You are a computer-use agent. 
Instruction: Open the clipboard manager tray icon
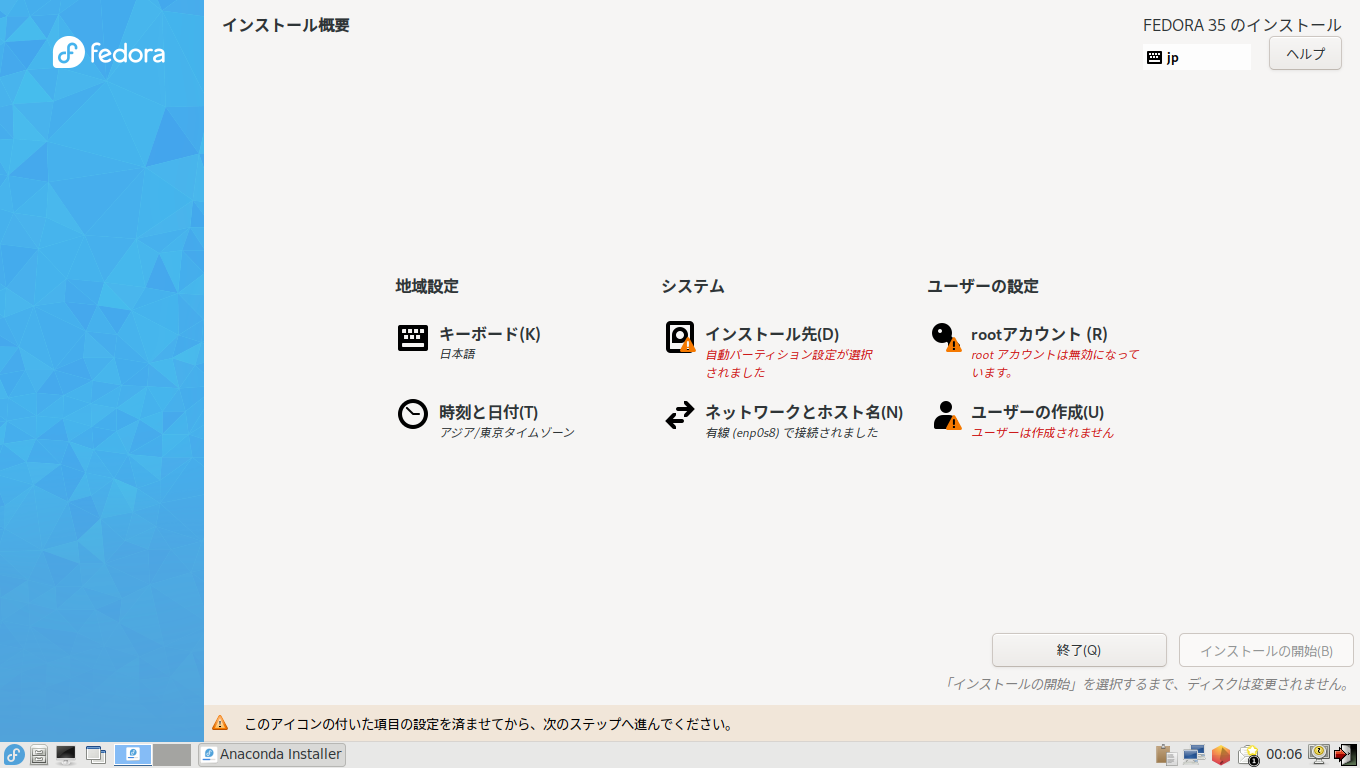coord(1165,755)
